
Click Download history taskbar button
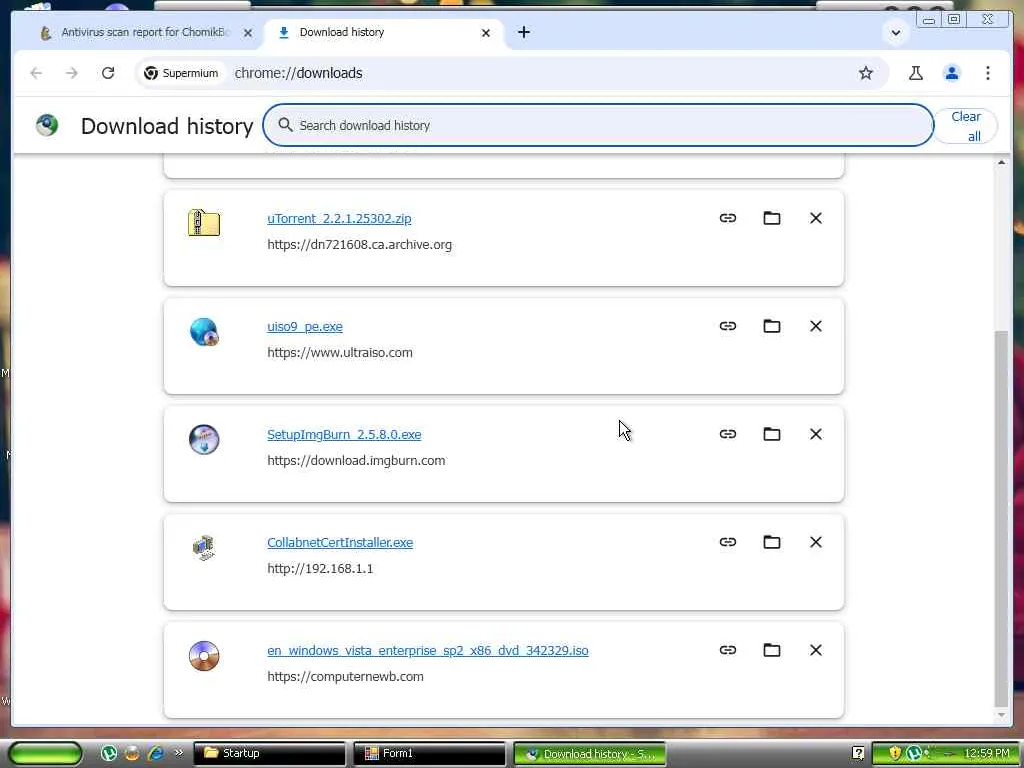tap(590, 754)
